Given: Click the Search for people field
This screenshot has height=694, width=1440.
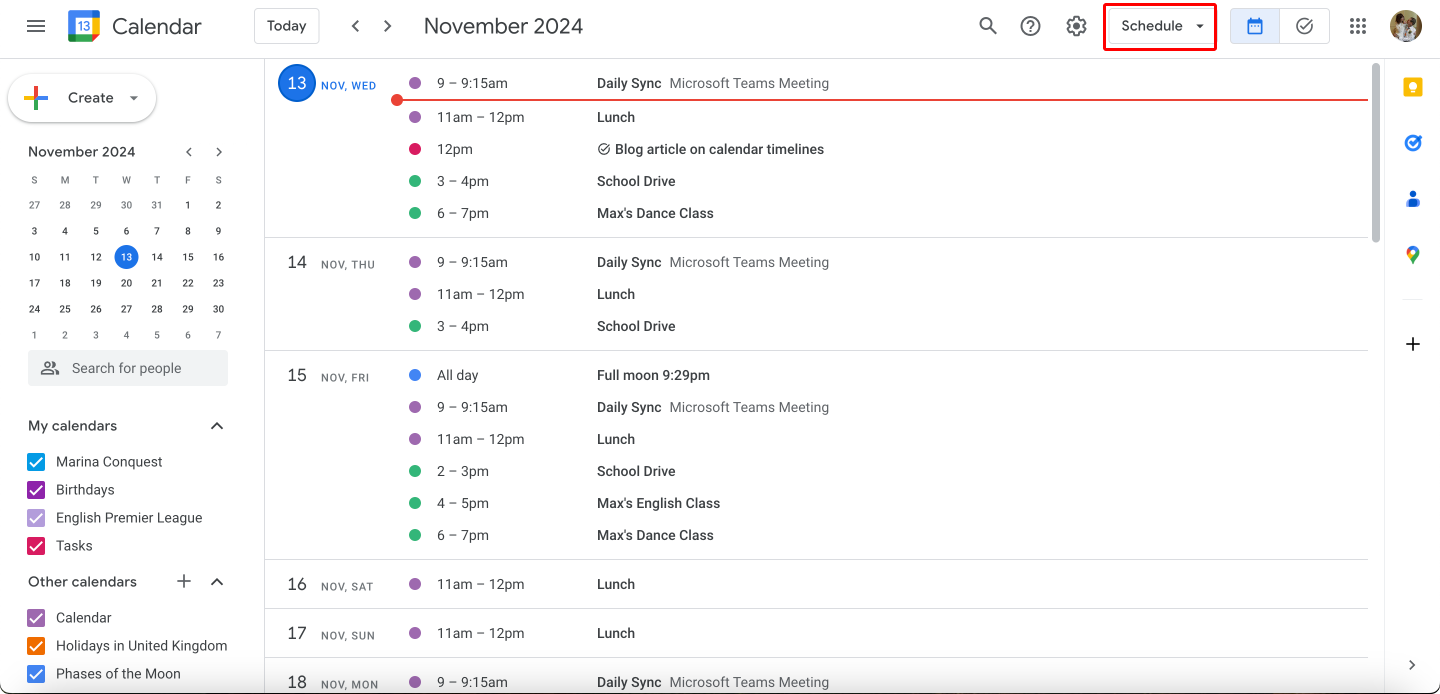Looking at the screenshot, I should point(127,368).
